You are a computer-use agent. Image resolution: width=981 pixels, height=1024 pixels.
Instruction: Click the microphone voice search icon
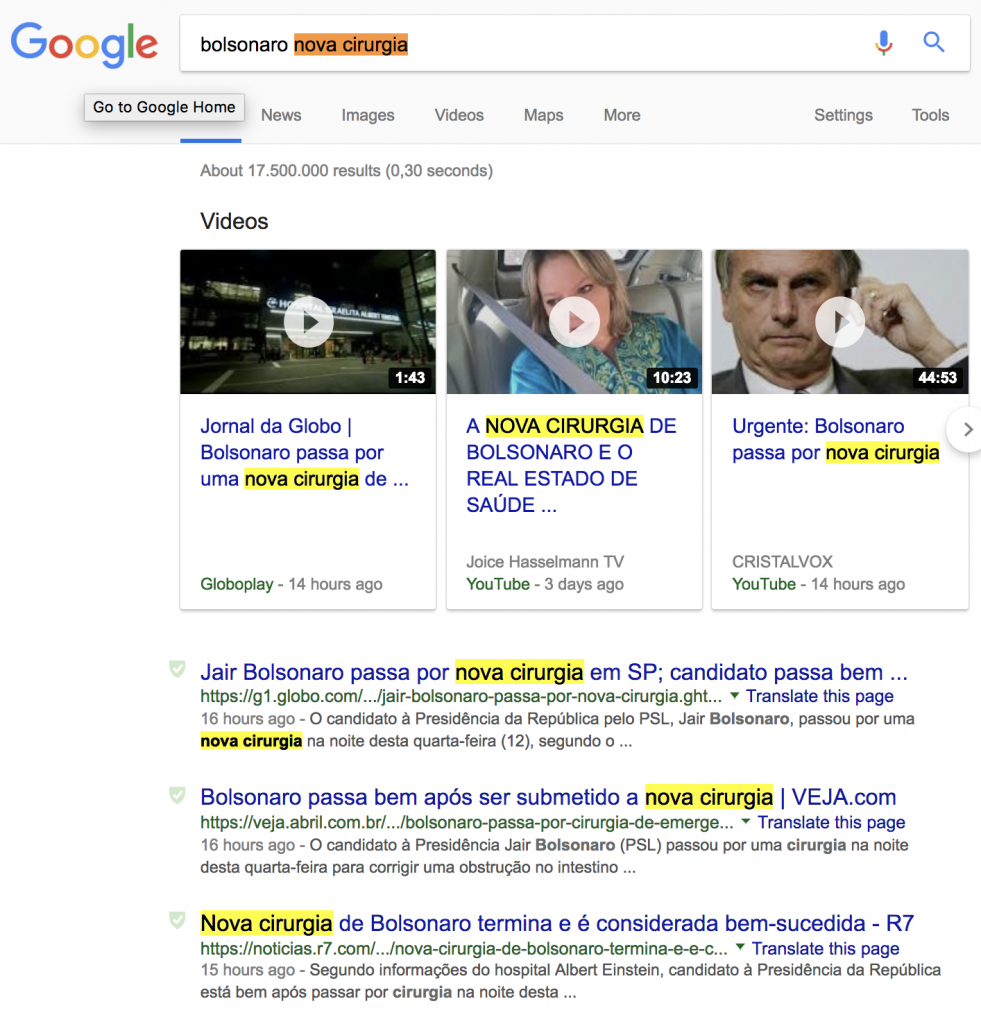883,43
